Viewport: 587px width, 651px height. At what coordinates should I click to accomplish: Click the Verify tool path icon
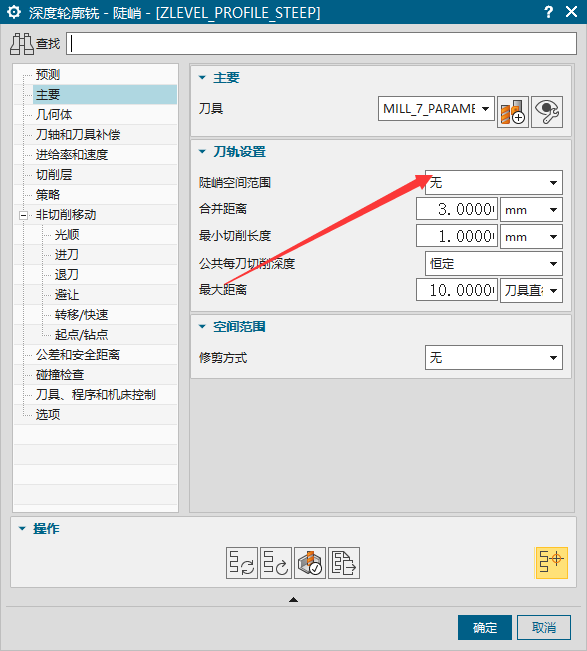(x=310, y=563)
